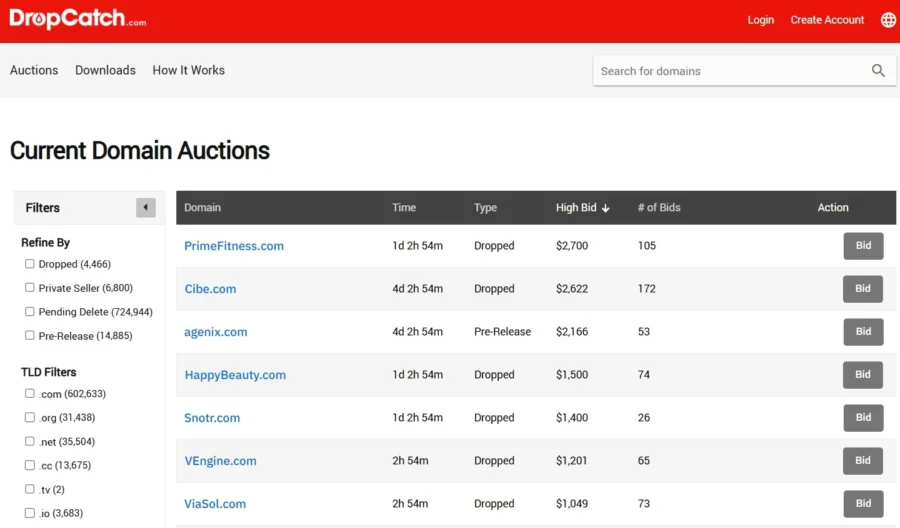Screen dimensions: 900x528
Task: Click the $2,622 high bid value
Action: (572, 289)
